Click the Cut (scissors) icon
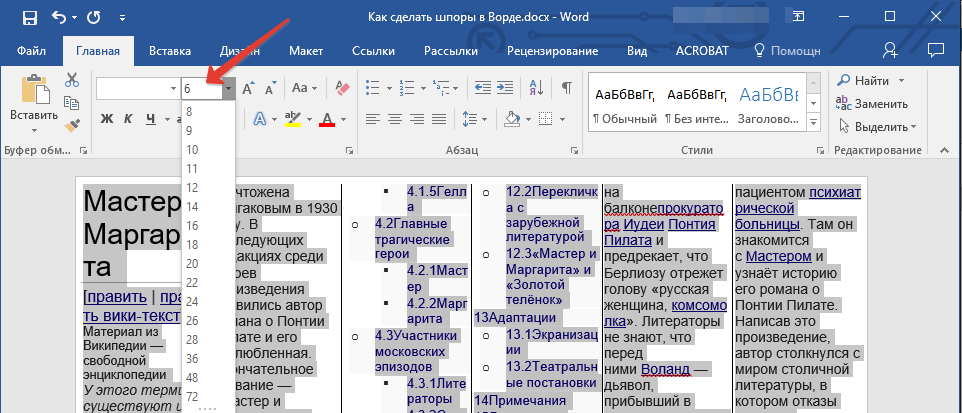962x413 pixels. click(72, 80)
